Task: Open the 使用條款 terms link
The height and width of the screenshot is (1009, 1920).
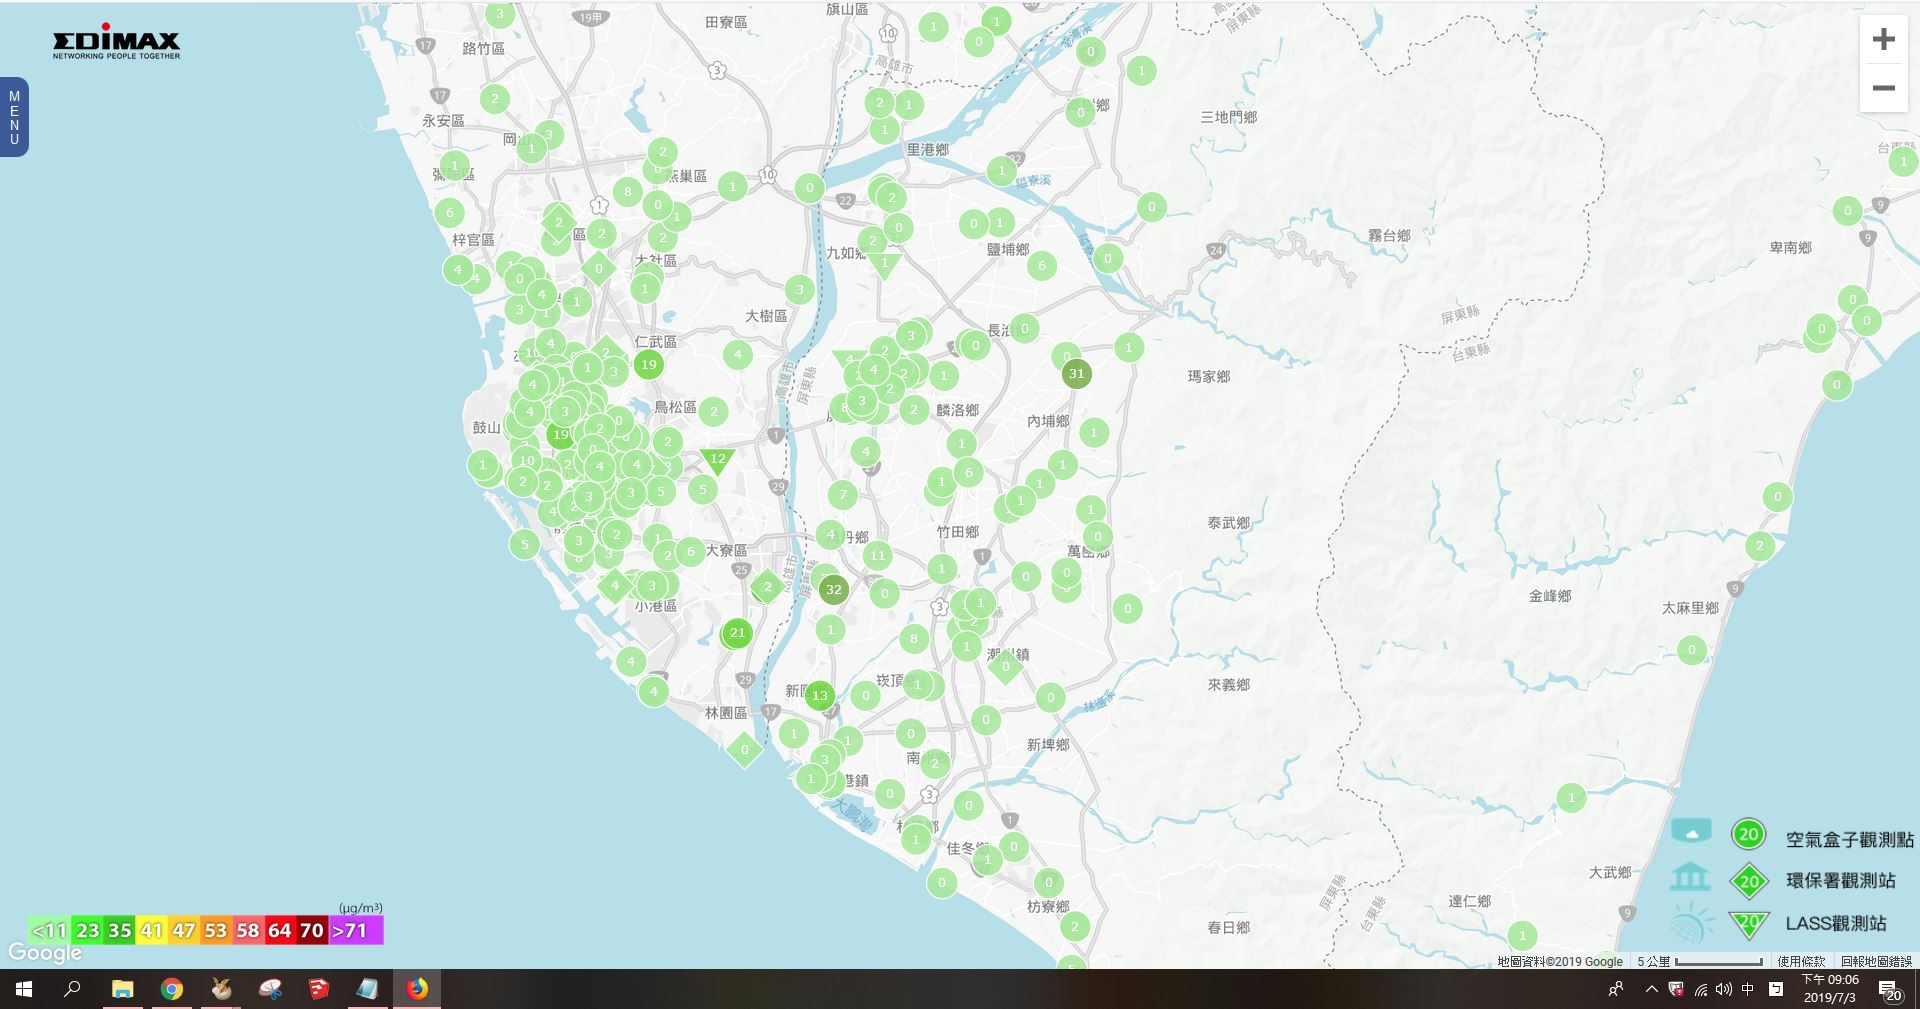Action: [1801, 961]
